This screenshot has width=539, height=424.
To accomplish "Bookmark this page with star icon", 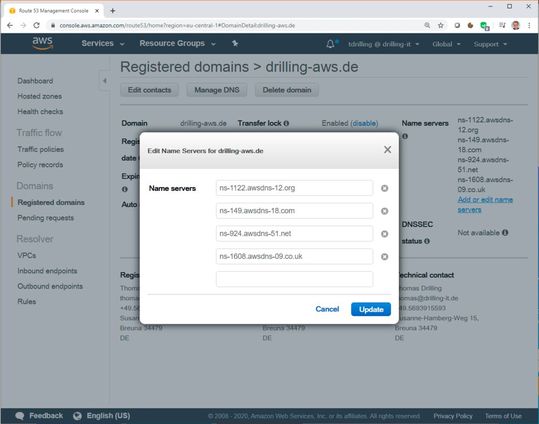I will tap(441, 25).
